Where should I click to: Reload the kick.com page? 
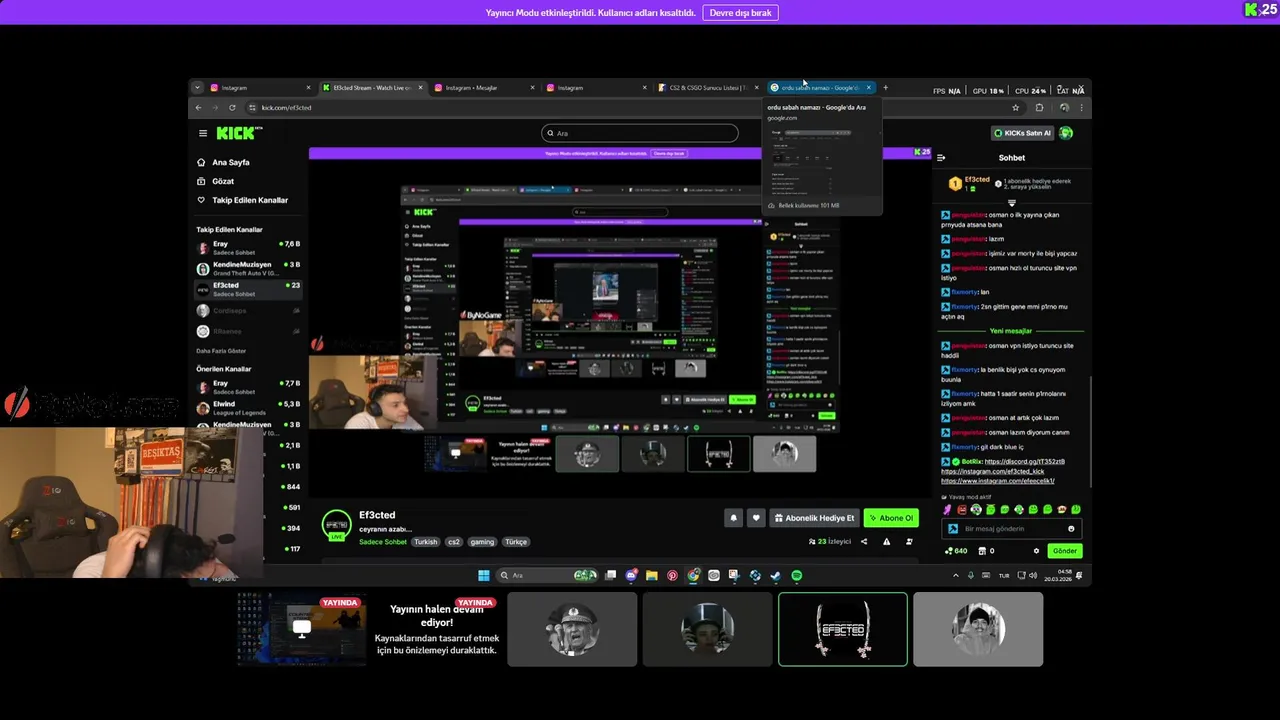point(232,108)
